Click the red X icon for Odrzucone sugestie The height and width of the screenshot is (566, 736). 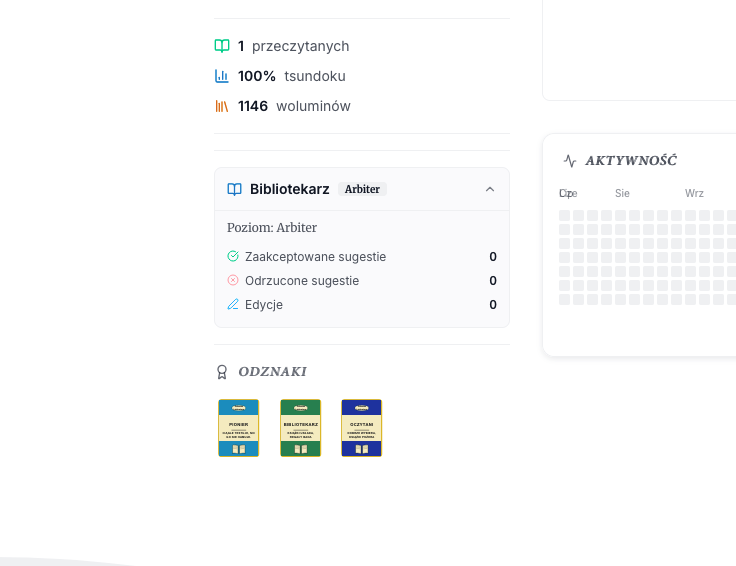click(x=233, y=280)
